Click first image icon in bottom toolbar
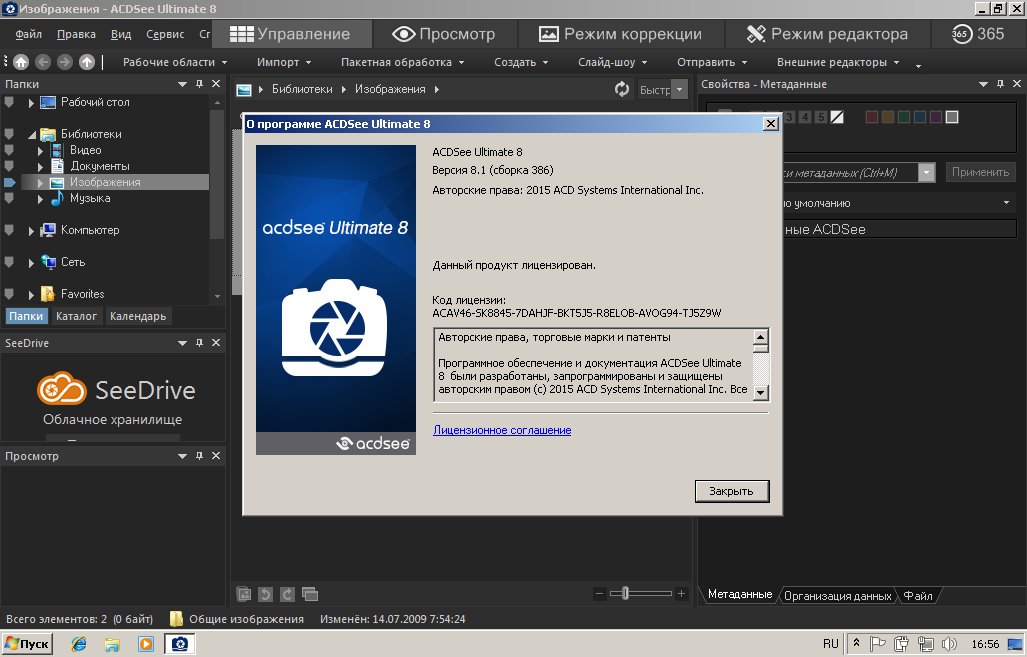This screenshot has height=657, width=1027. pos(244,594)
